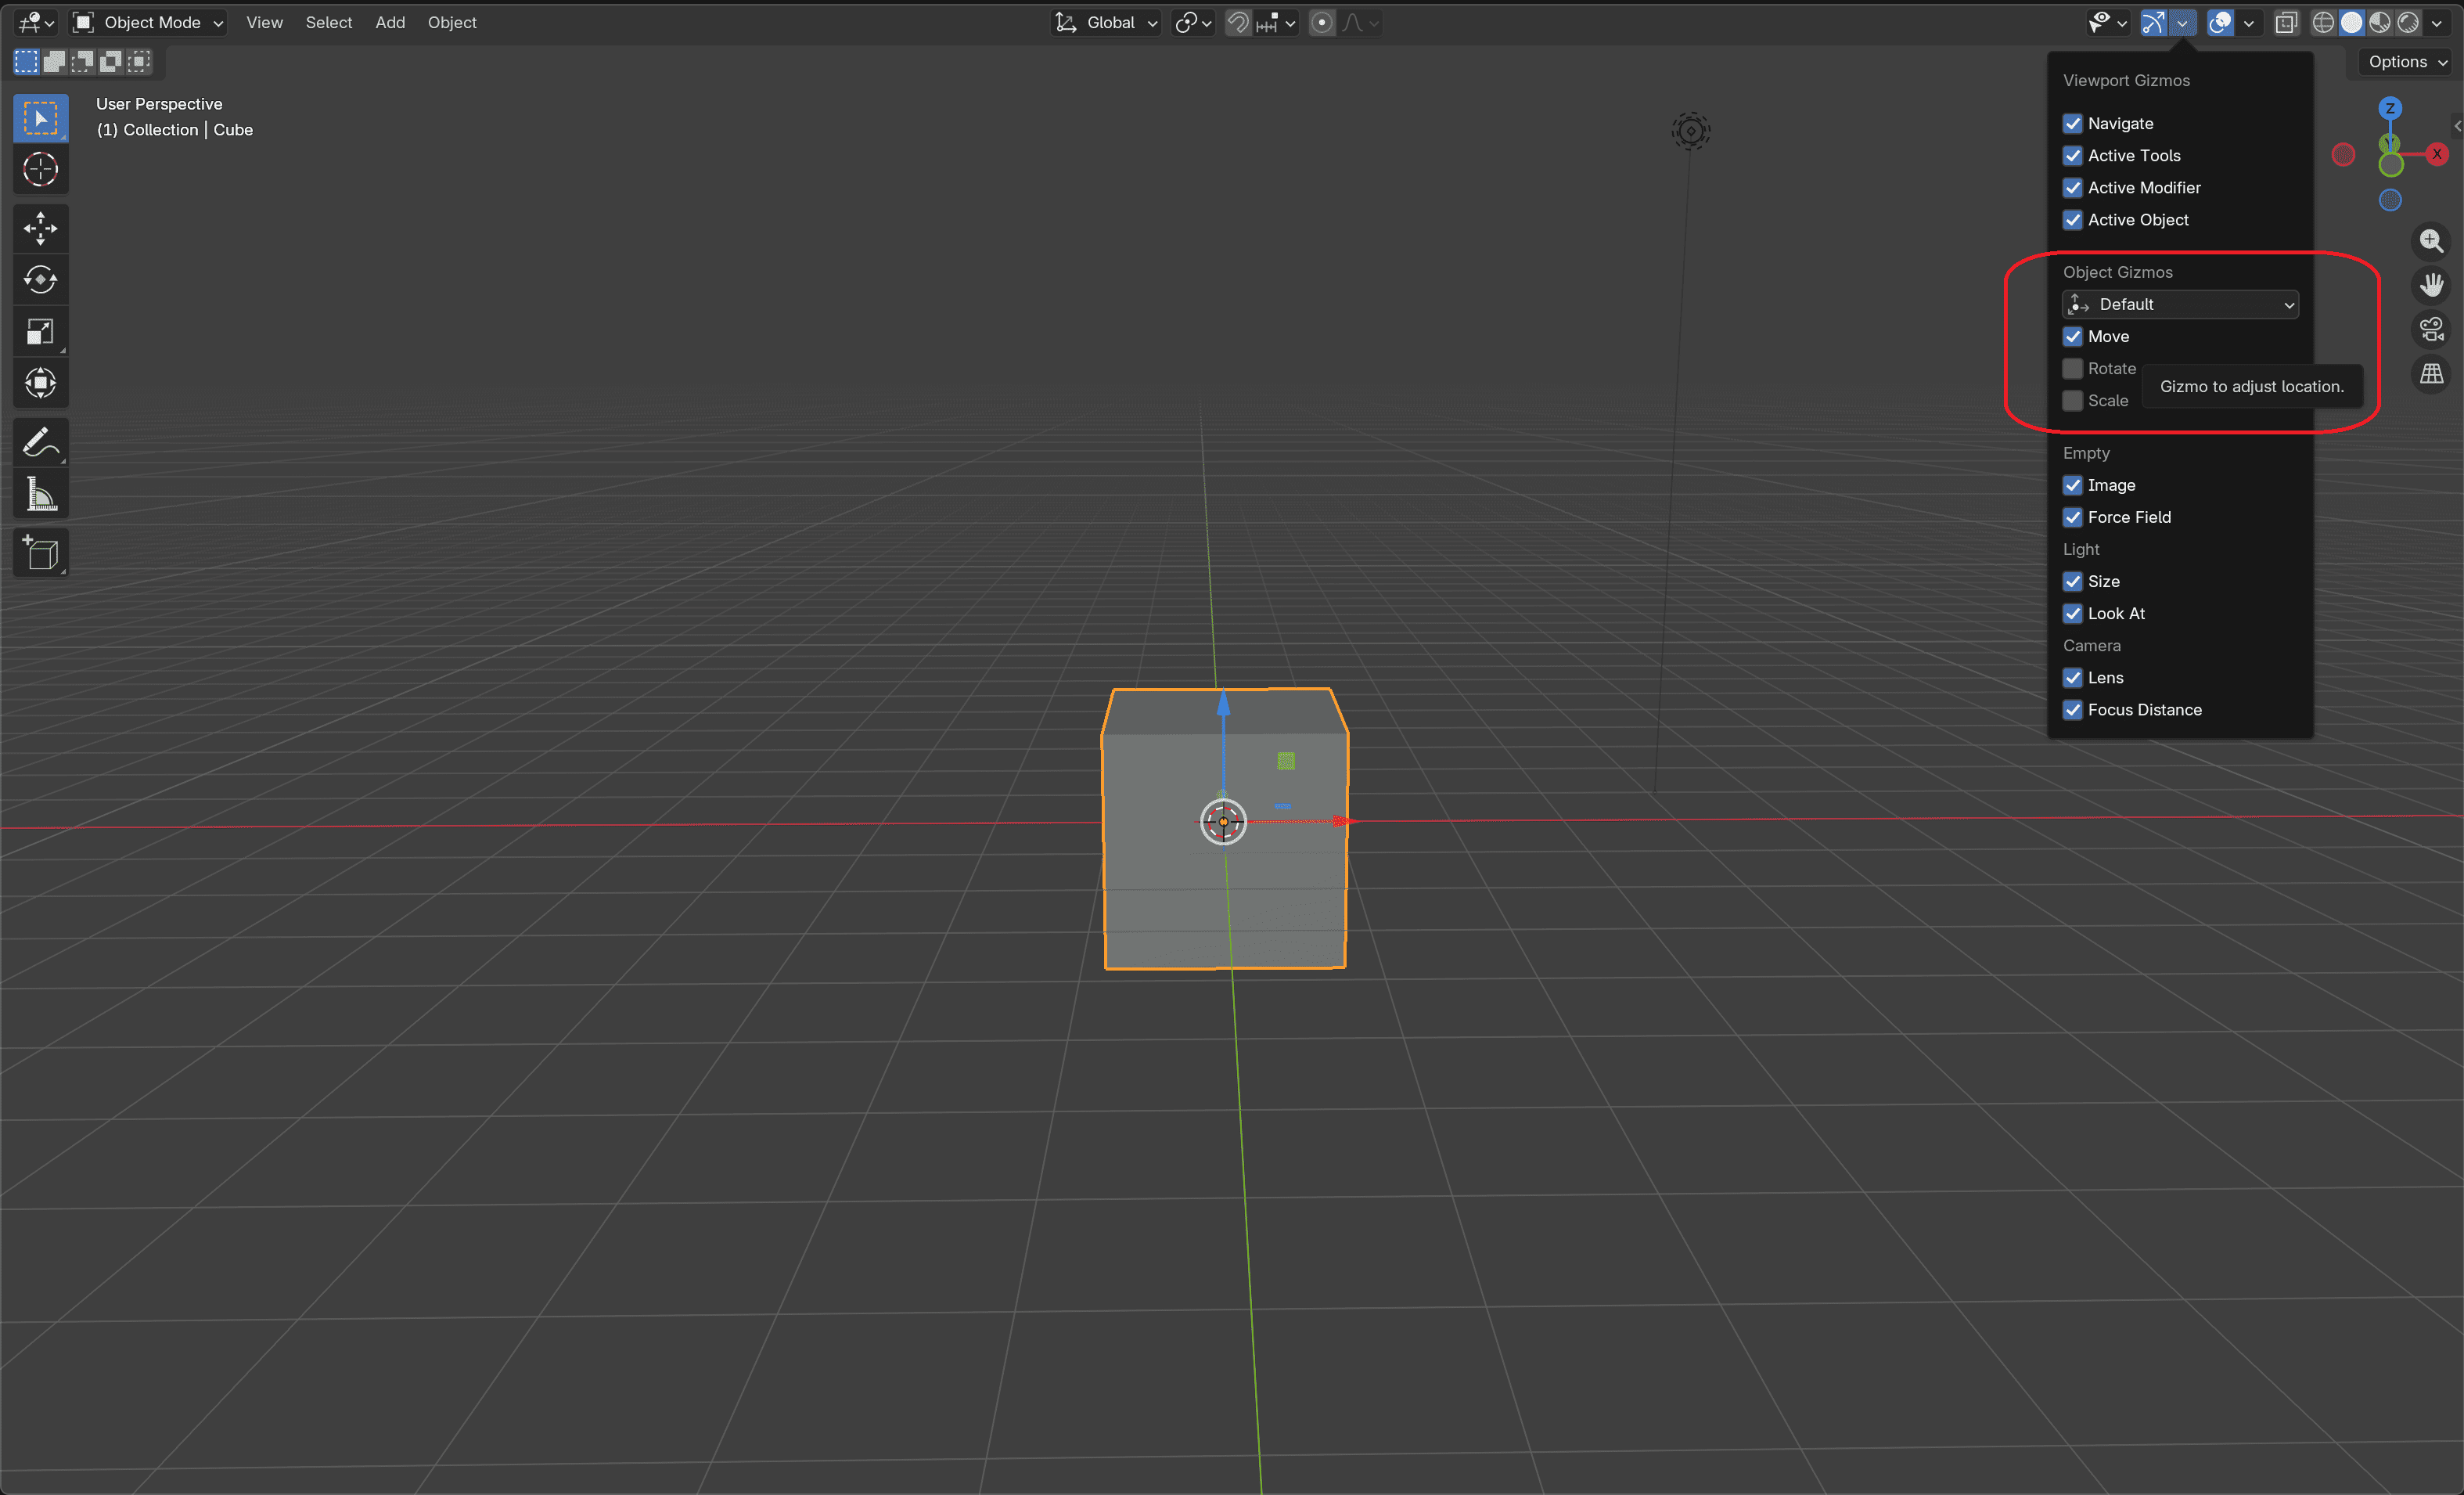Toggle the snapping magnet icon
Viewport: 2464px width, 1495px height.
(x=1238, y=22)
